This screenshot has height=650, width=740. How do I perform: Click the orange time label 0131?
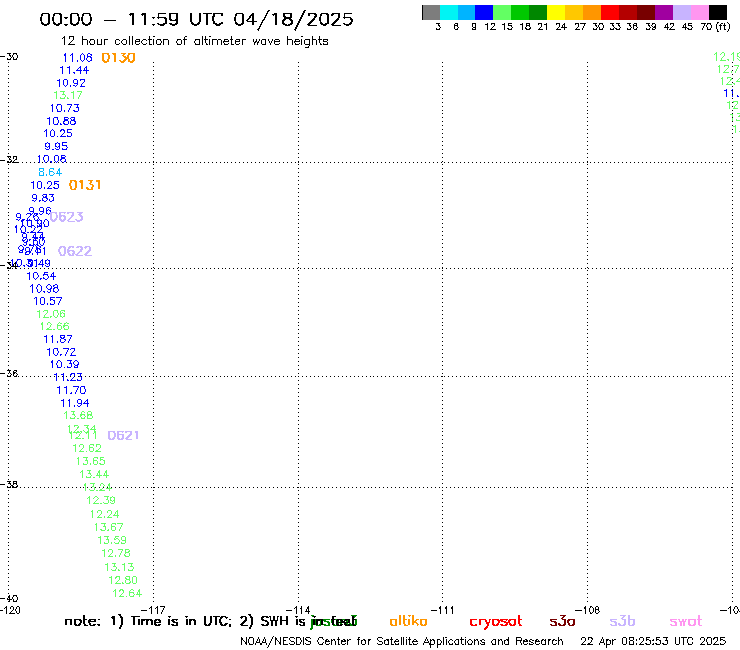tap(85, 185)
